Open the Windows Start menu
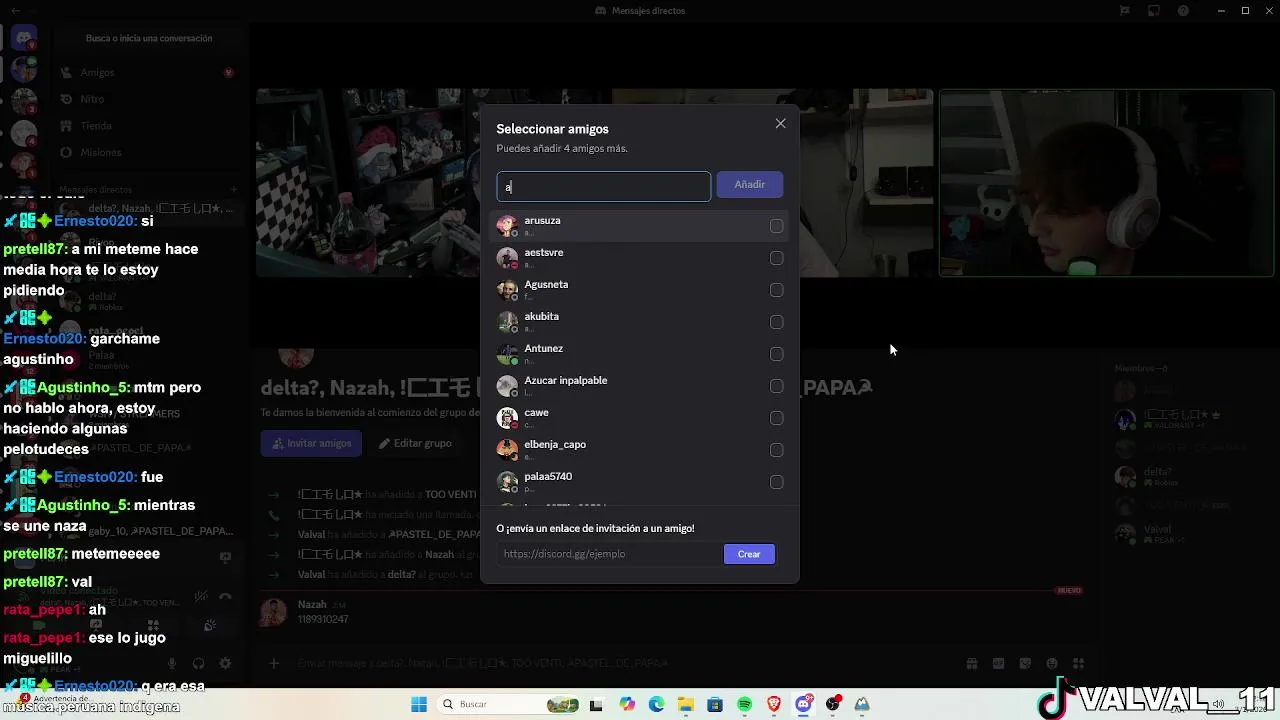 [419, 704]
